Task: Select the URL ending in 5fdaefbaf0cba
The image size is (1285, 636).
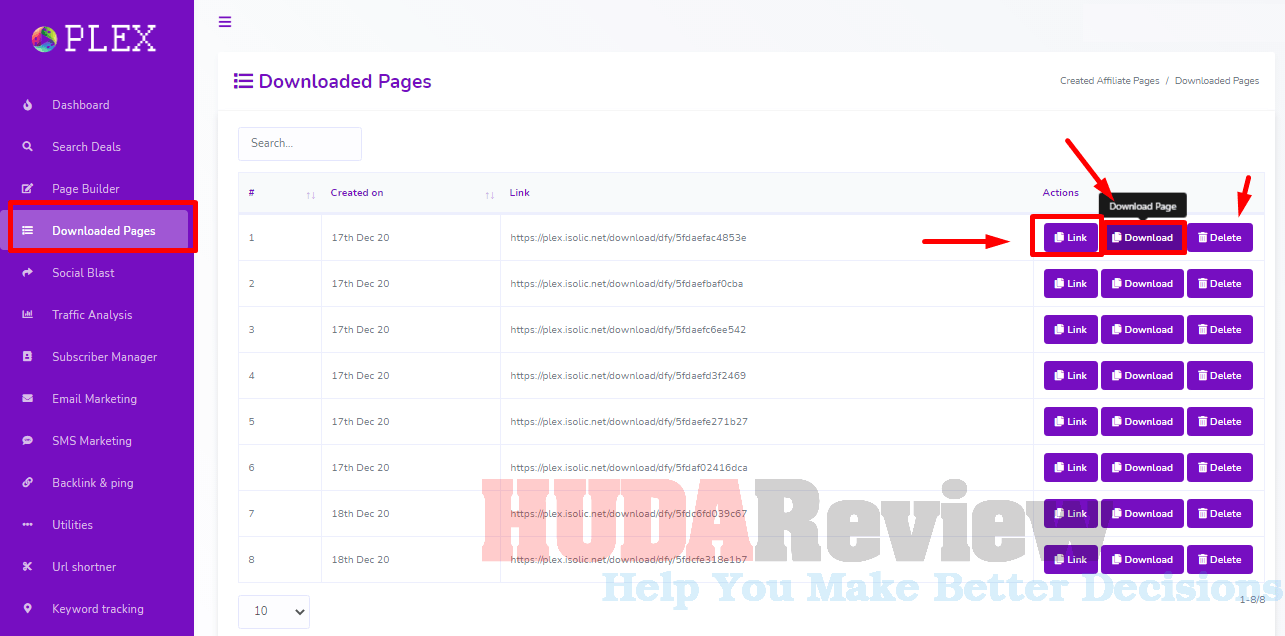Action: coord(627,284)
